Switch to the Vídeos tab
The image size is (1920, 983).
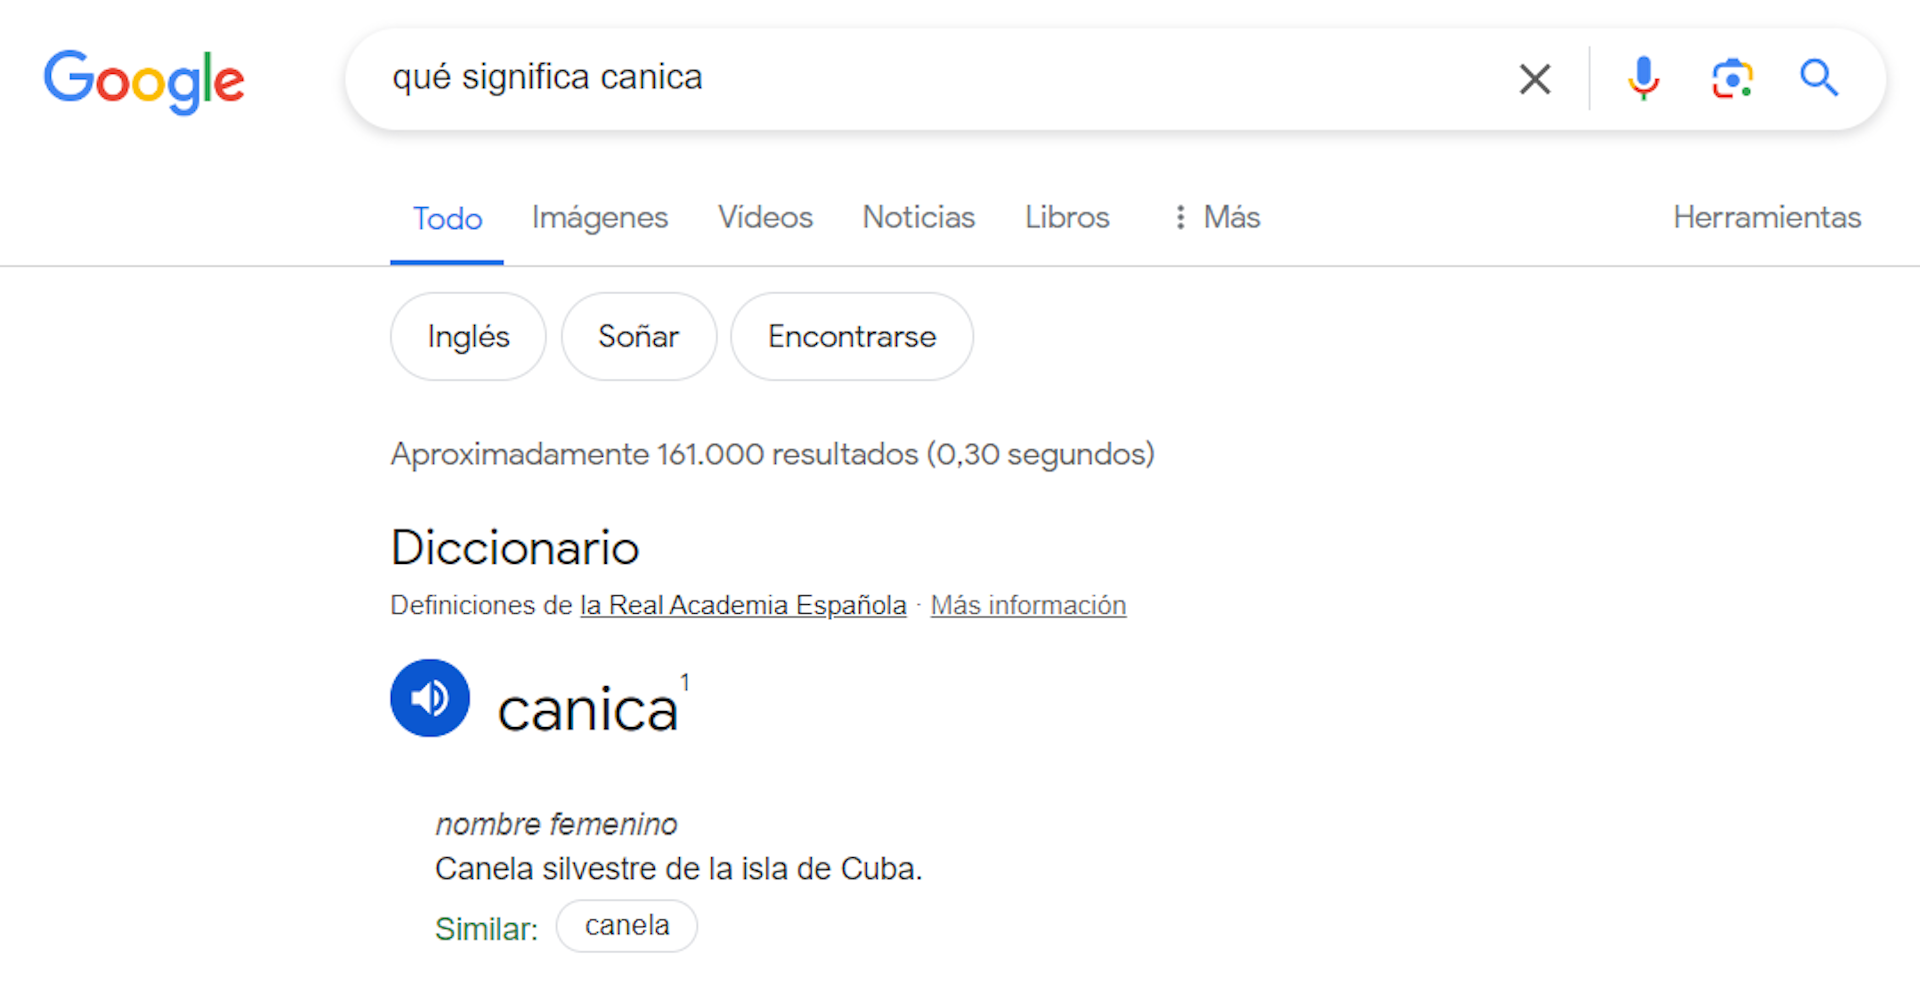pos(765,217)
